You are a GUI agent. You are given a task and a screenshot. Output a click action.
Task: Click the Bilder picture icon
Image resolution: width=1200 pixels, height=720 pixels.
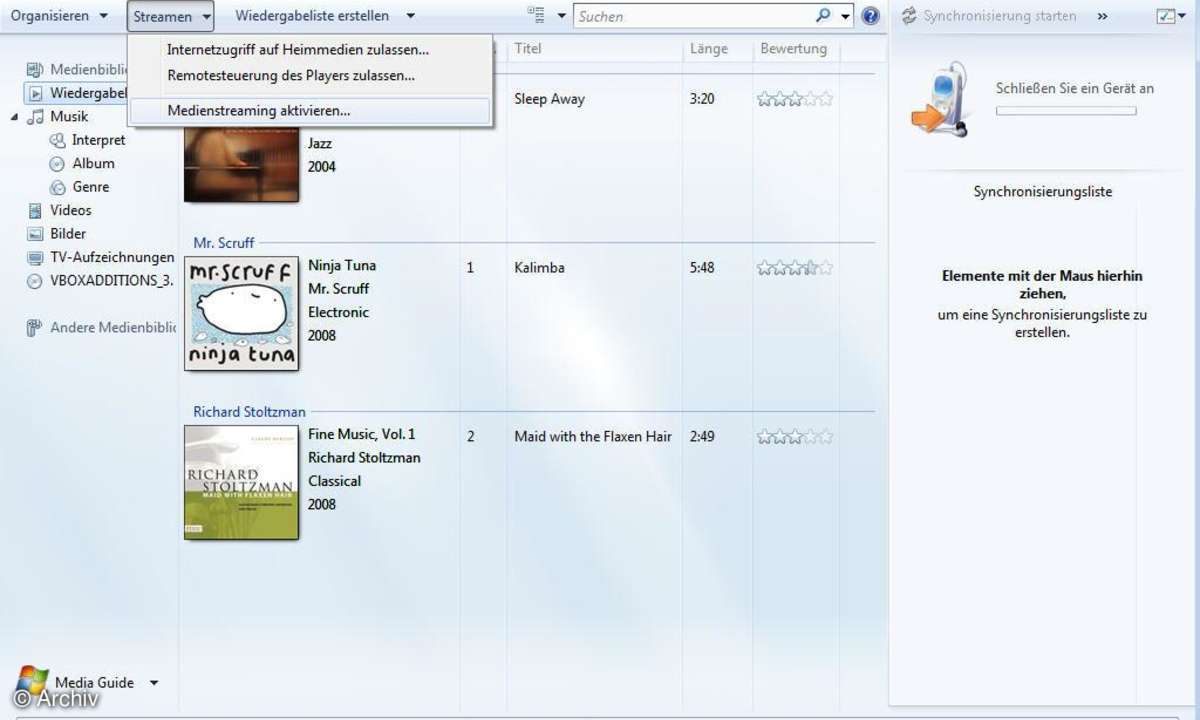[35, 234]
